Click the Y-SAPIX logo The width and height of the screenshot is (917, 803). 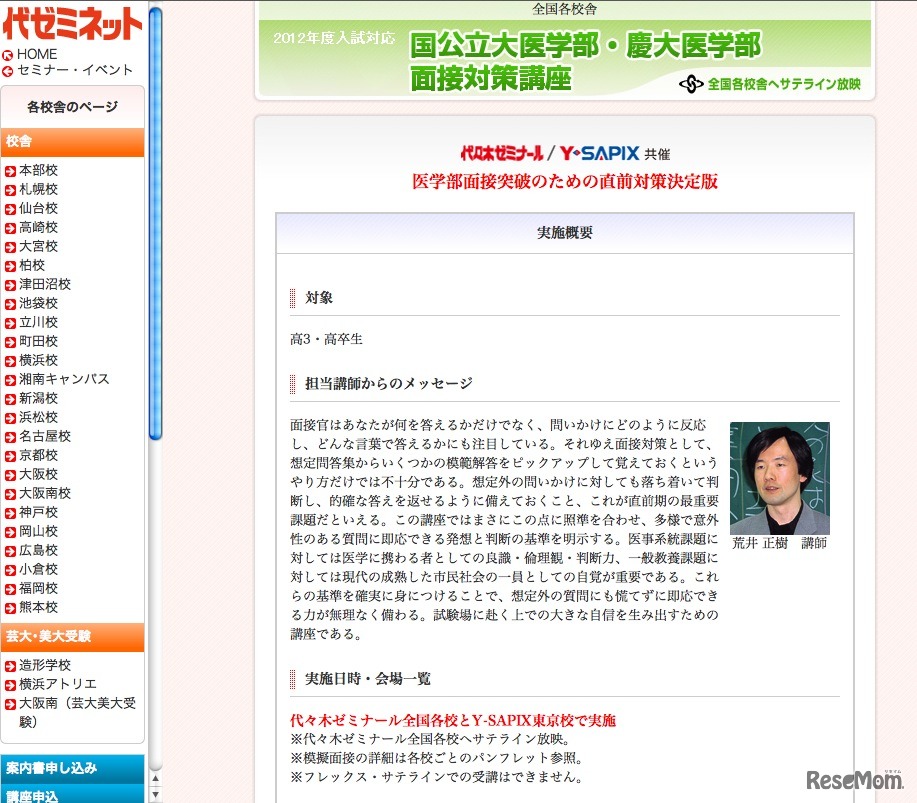[599, 153]
